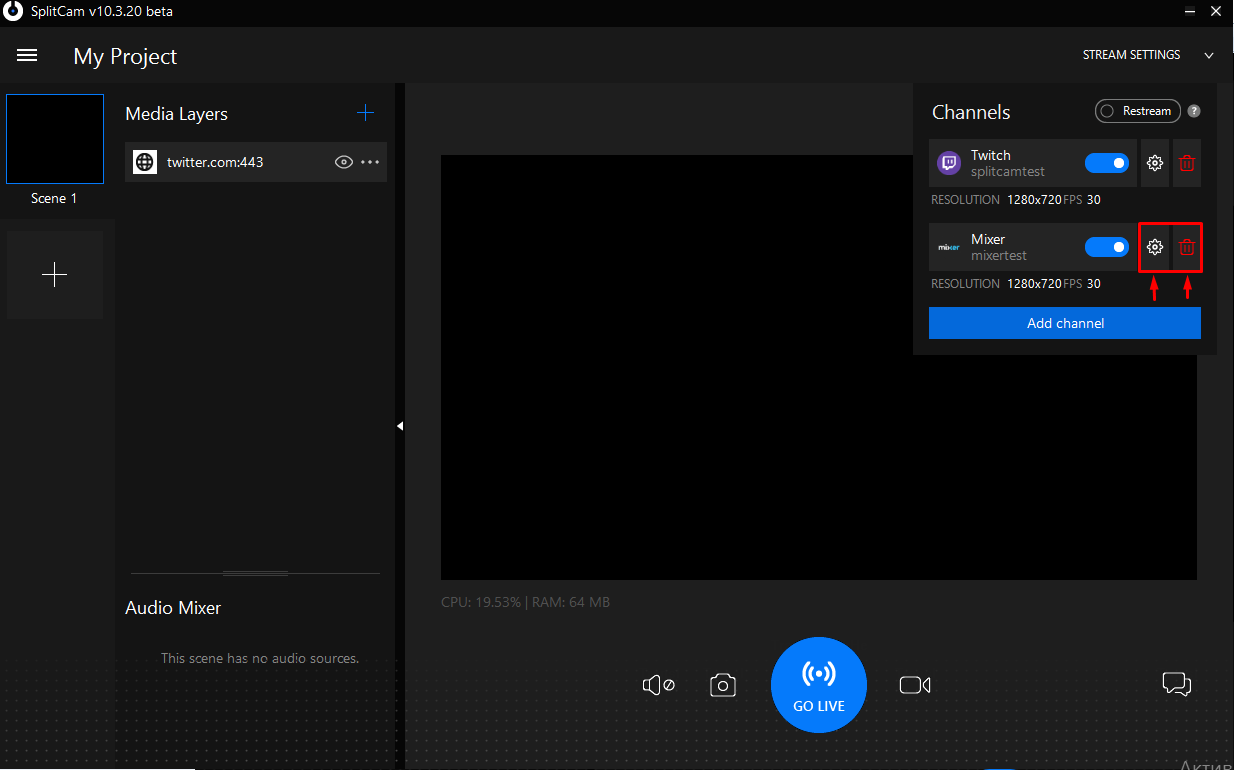Viewport: 1234px width, 770px height.
Task: Open the chat panel icon
Action: point(1177,684)
